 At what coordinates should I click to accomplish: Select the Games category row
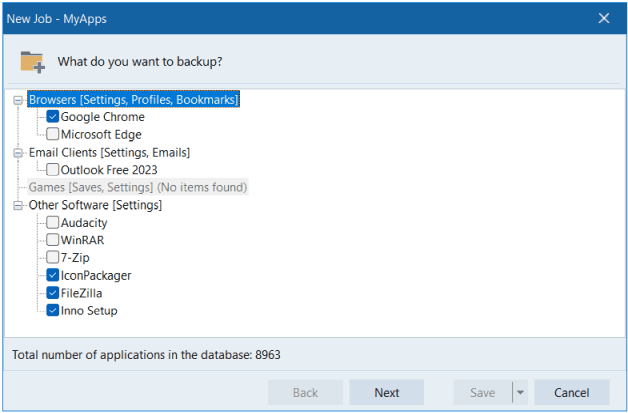(137, 187)
